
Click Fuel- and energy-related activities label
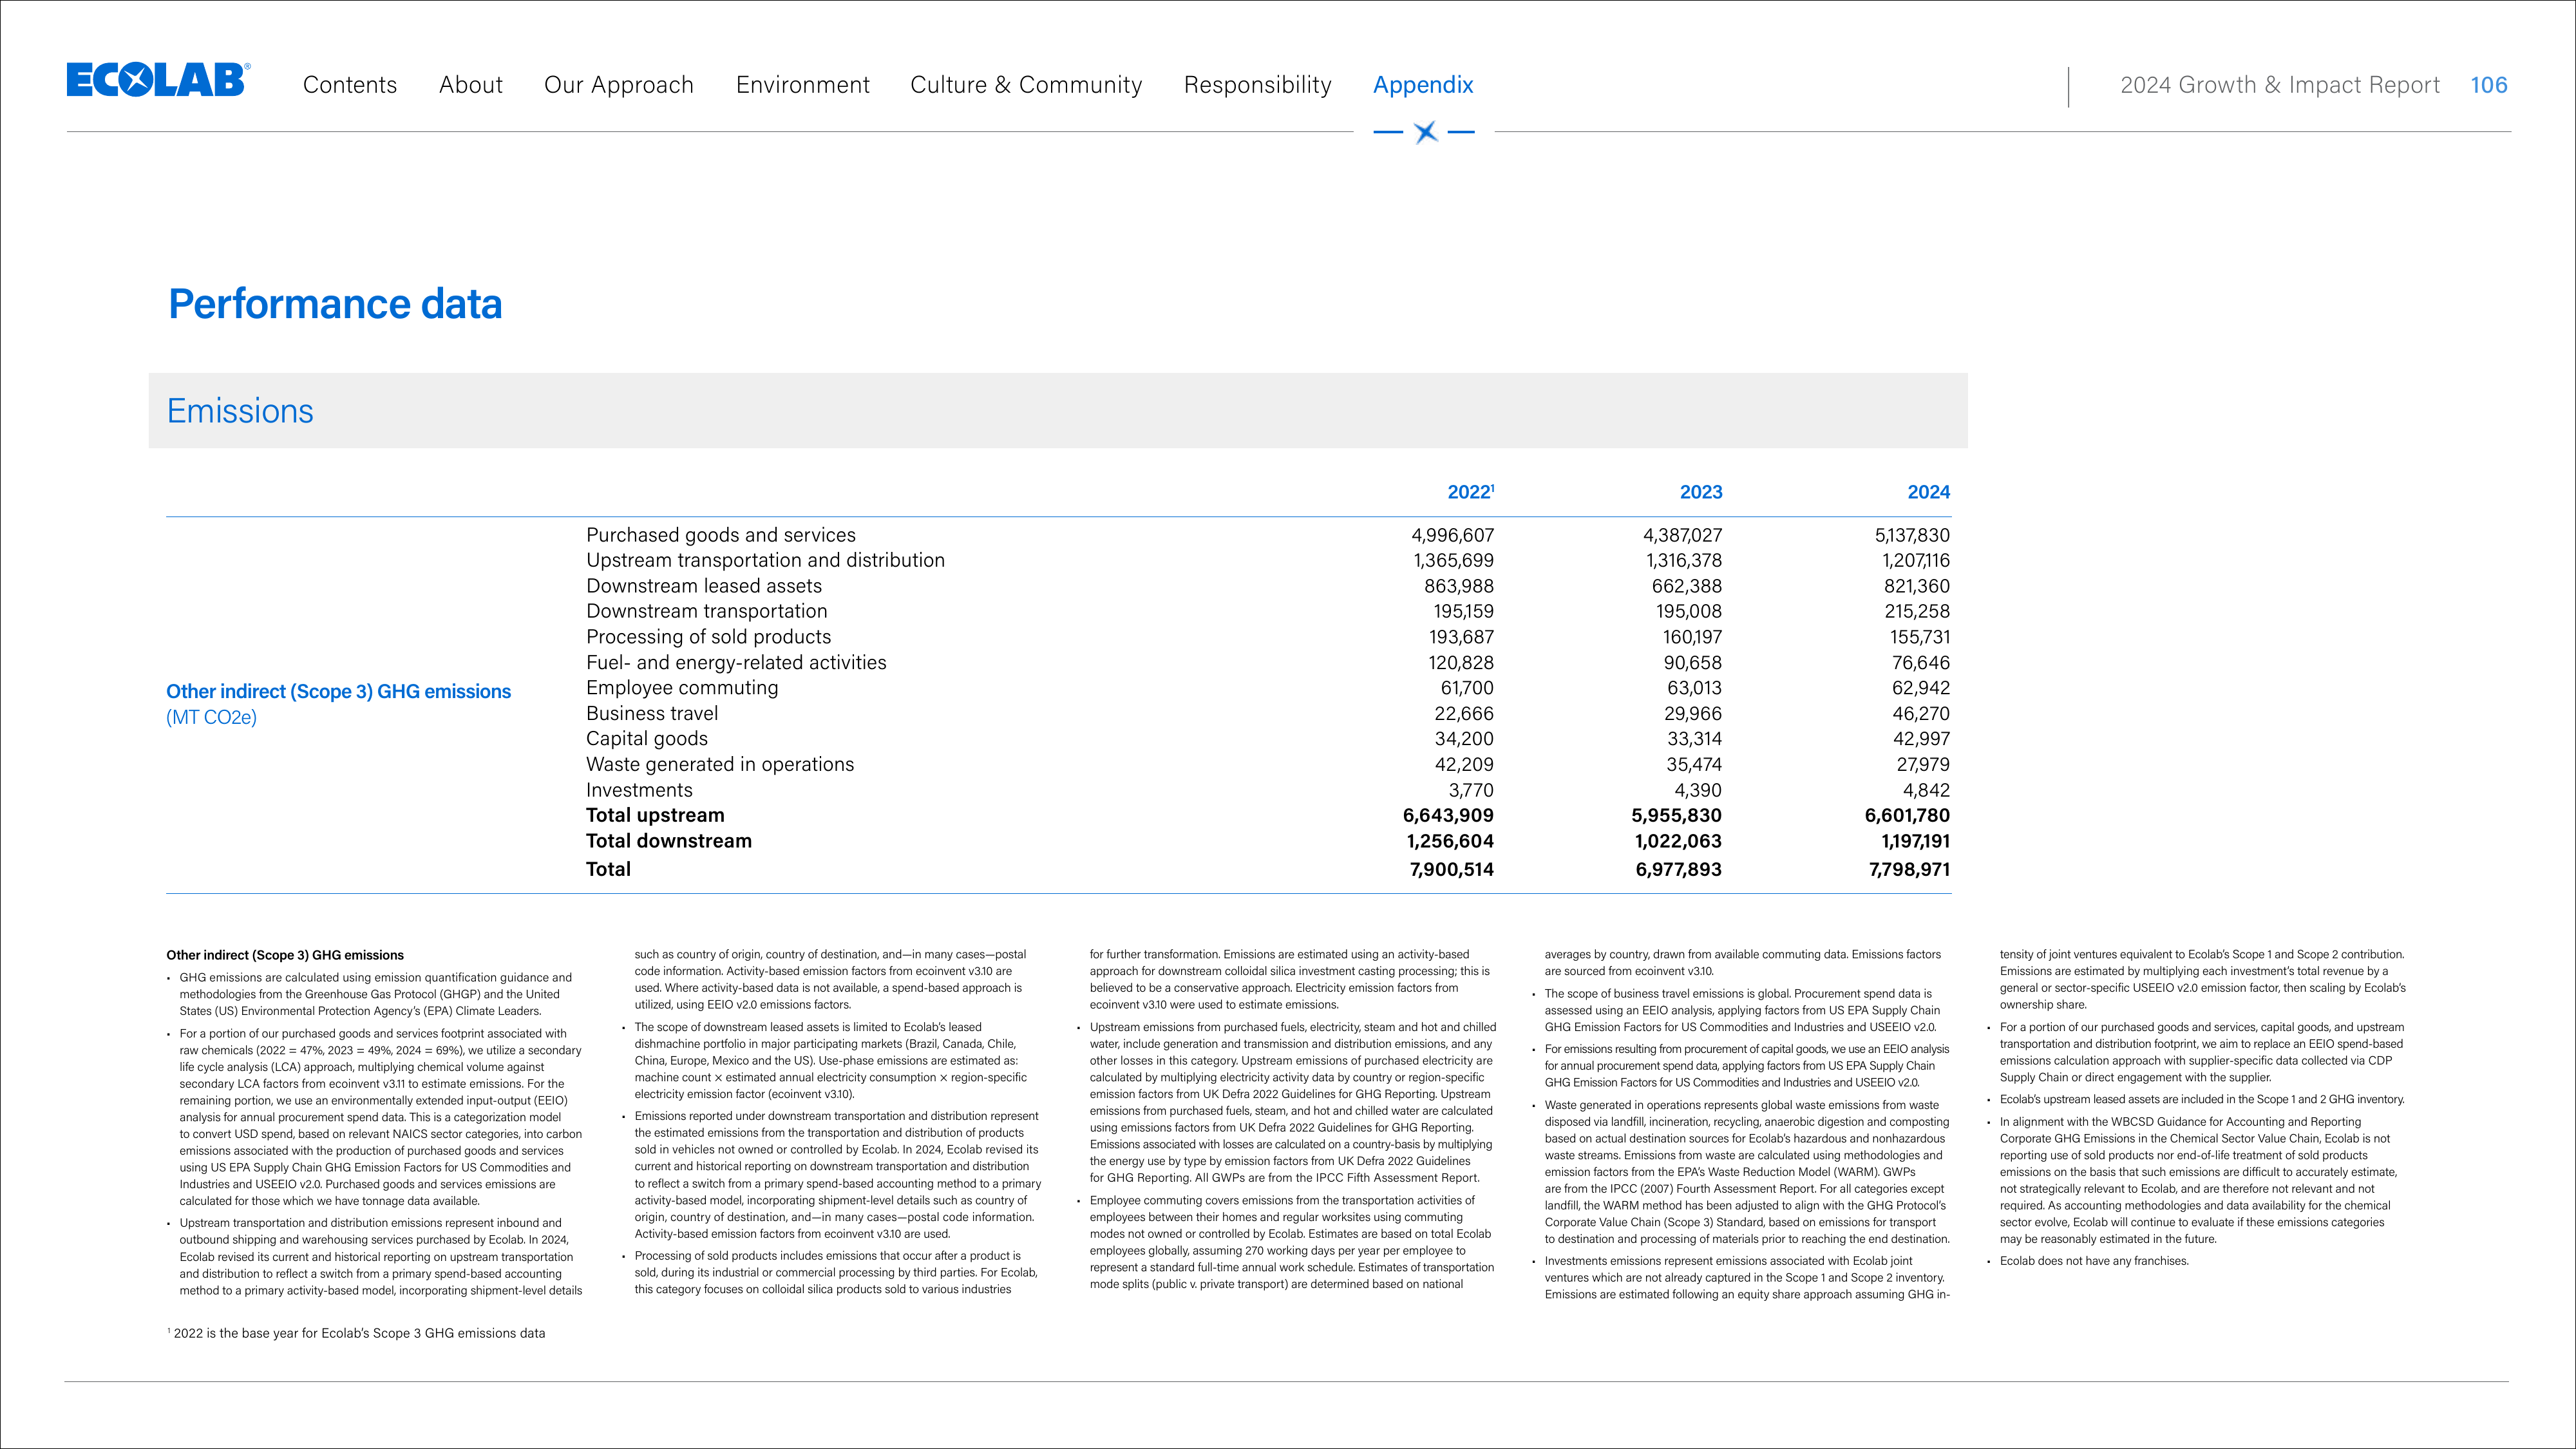pyautogui.click(x=736, y=662)
